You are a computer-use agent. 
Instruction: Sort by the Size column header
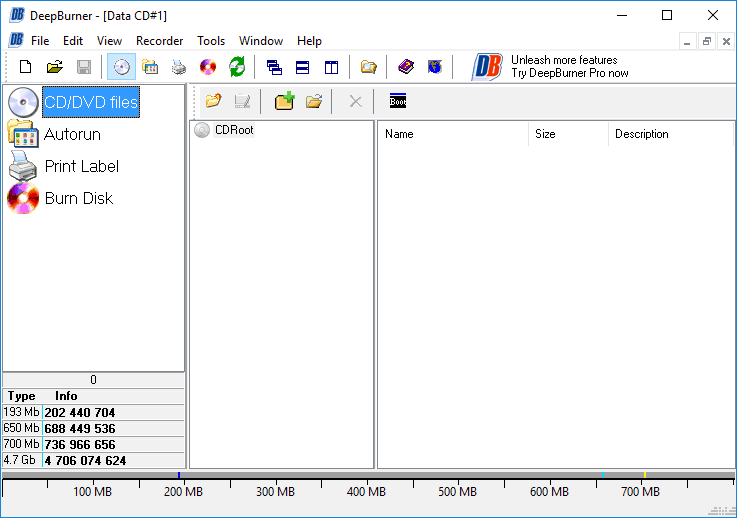coord(568,134)
